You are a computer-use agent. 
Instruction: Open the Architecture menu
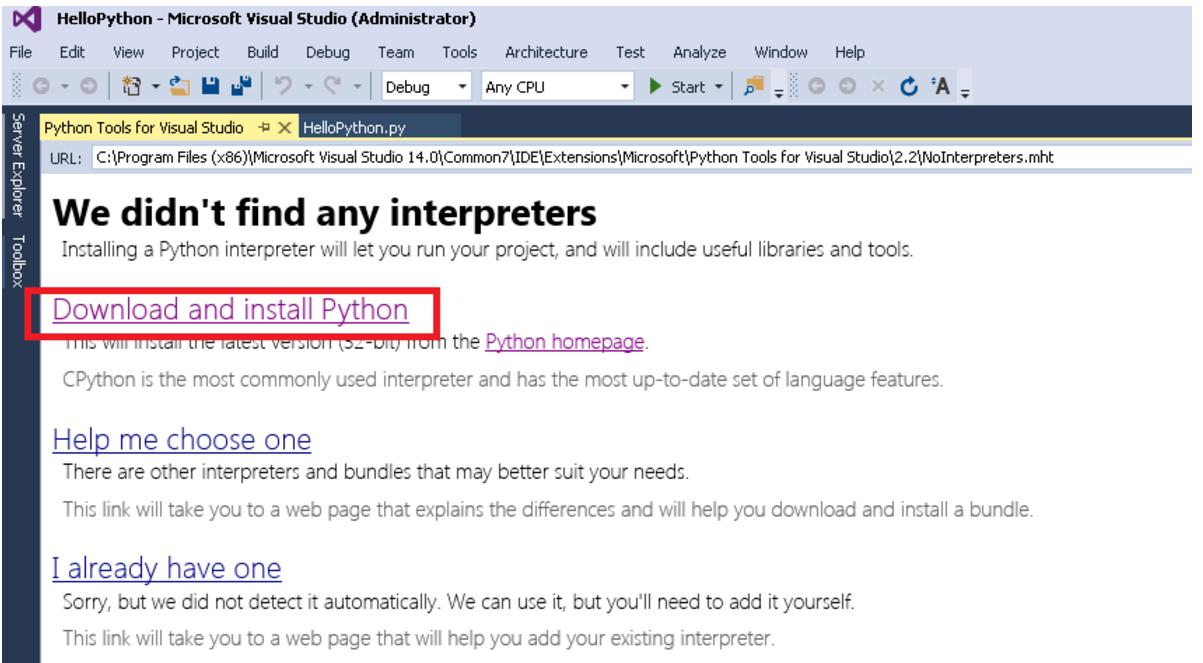point(546,53)
